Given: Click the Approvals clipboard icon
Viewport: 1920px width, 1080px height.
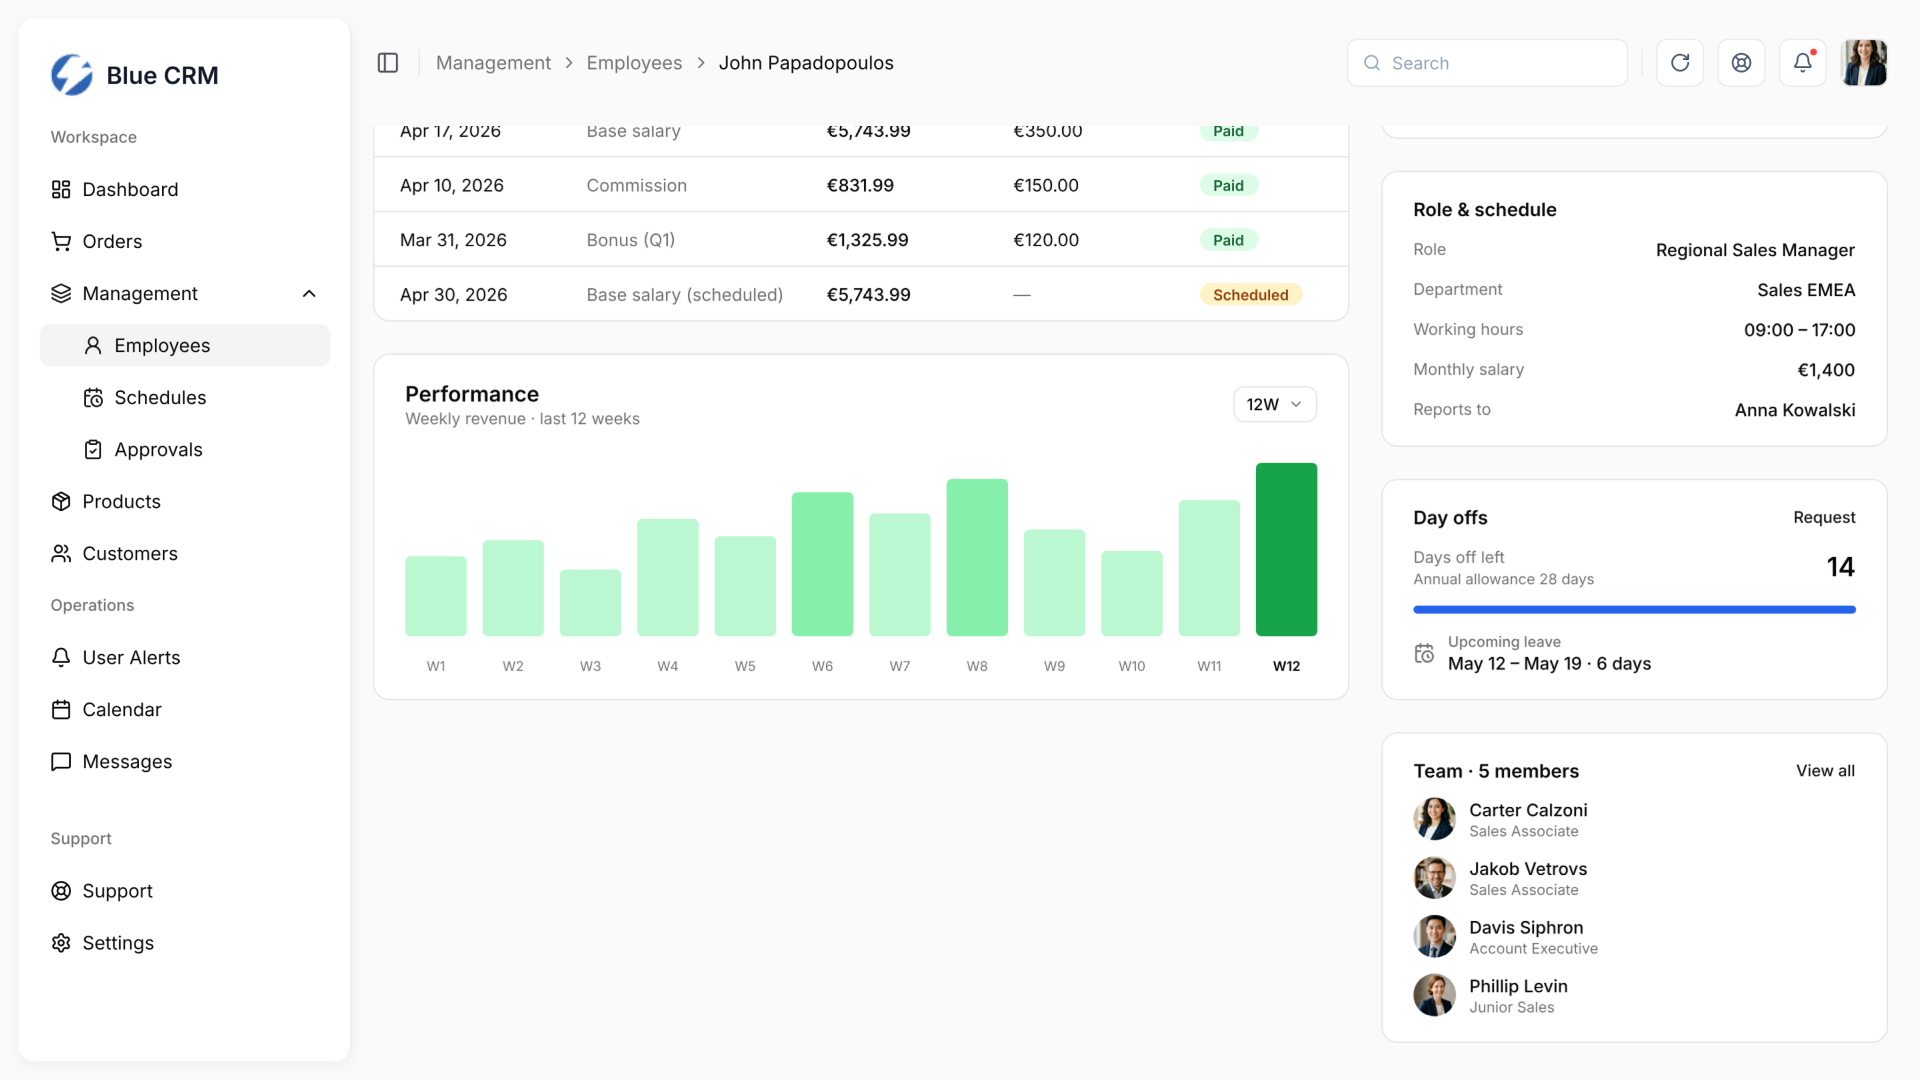Looking at the screenshot, I should 93,449.
